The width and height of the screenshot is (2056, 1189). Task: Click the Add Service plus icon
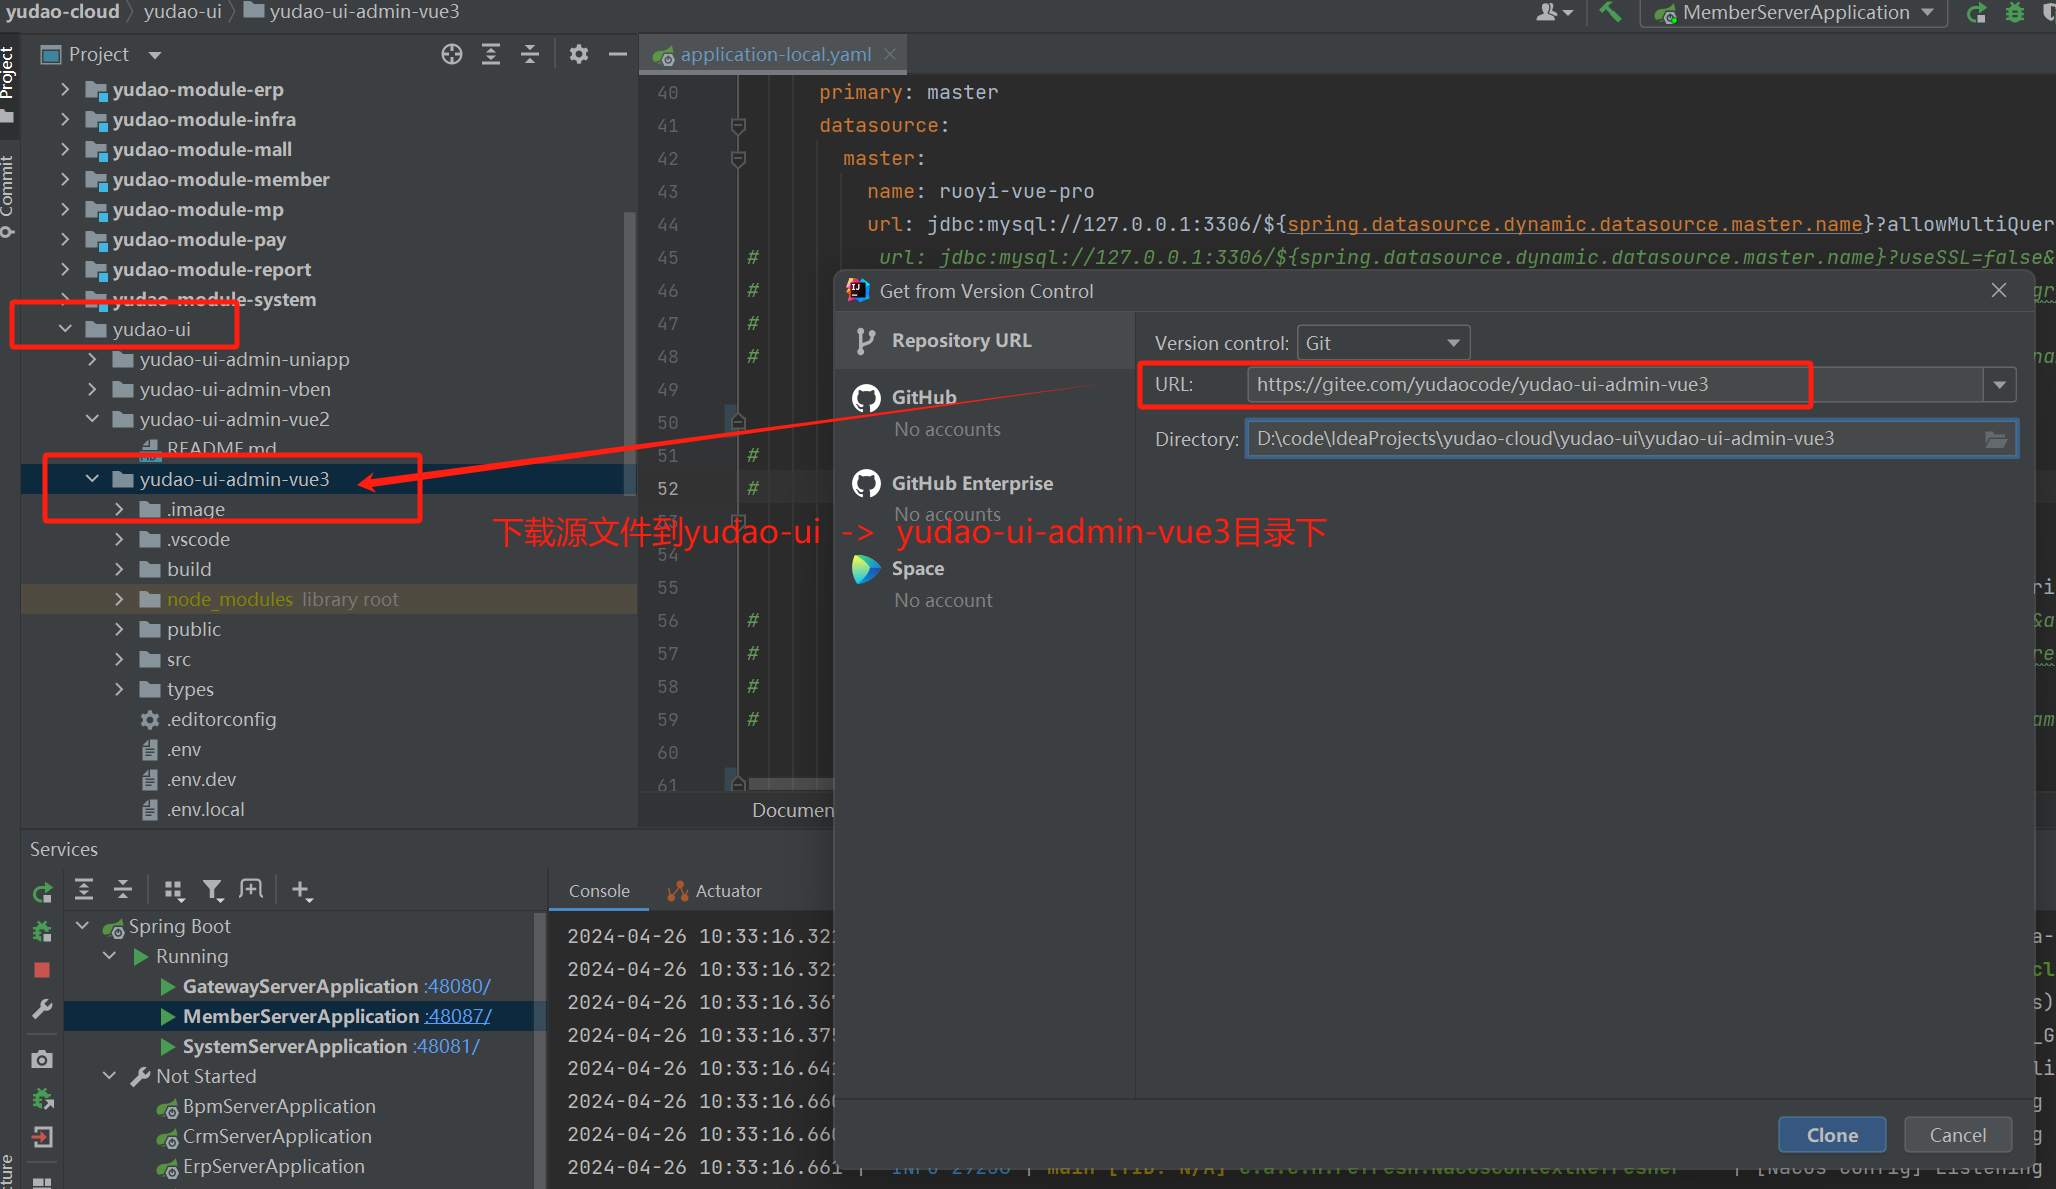tap(301, 889)
